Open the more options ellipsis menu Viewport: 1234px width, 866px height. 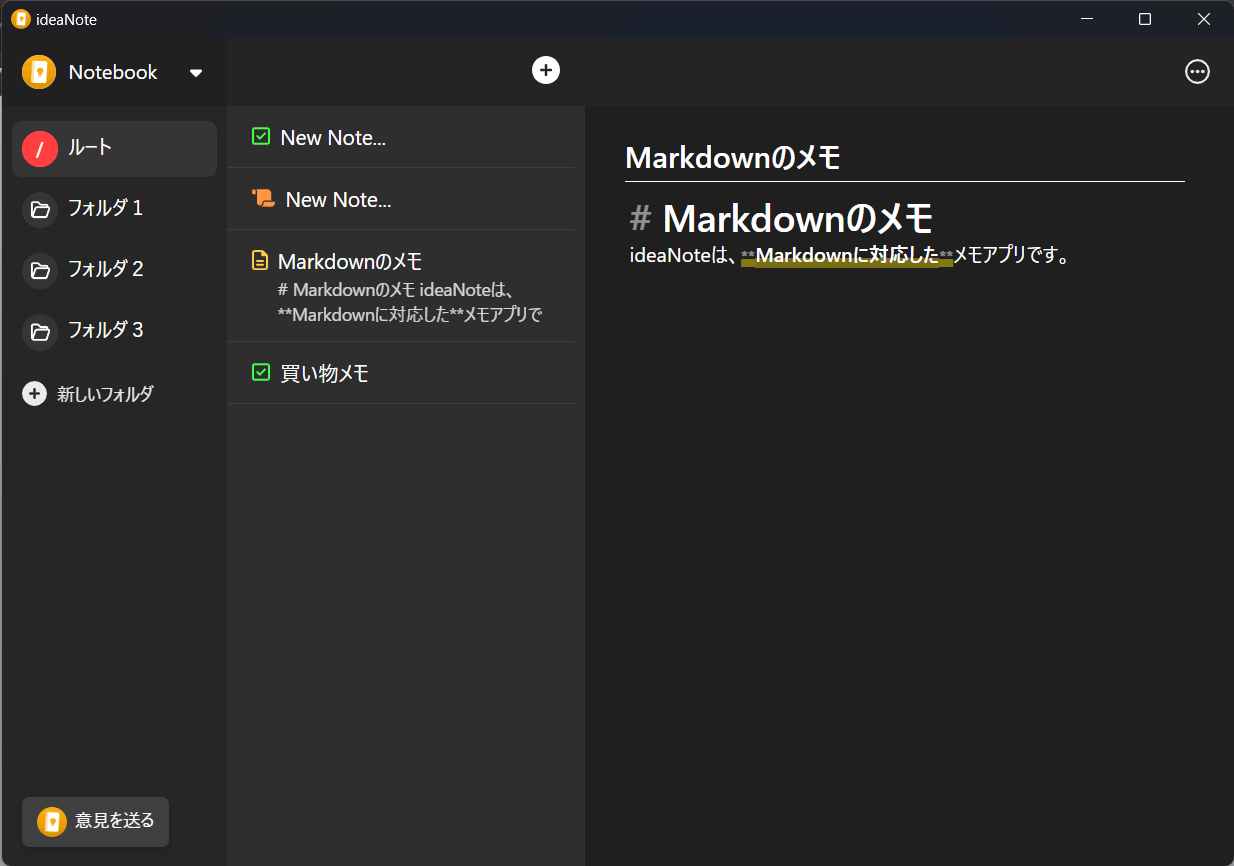point(1197,71)
